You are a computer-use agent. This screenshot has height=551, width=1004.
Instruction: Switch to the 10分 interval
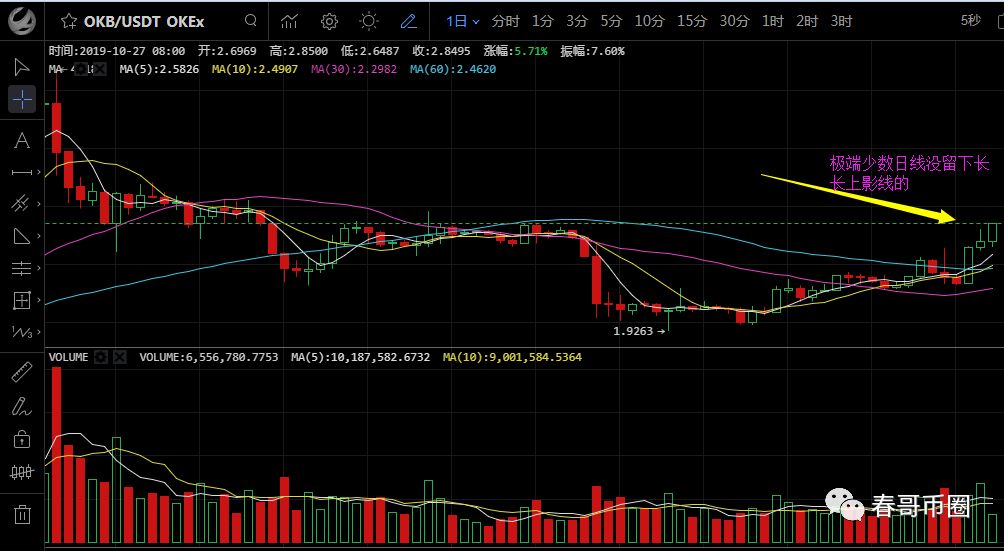[649, 21]
